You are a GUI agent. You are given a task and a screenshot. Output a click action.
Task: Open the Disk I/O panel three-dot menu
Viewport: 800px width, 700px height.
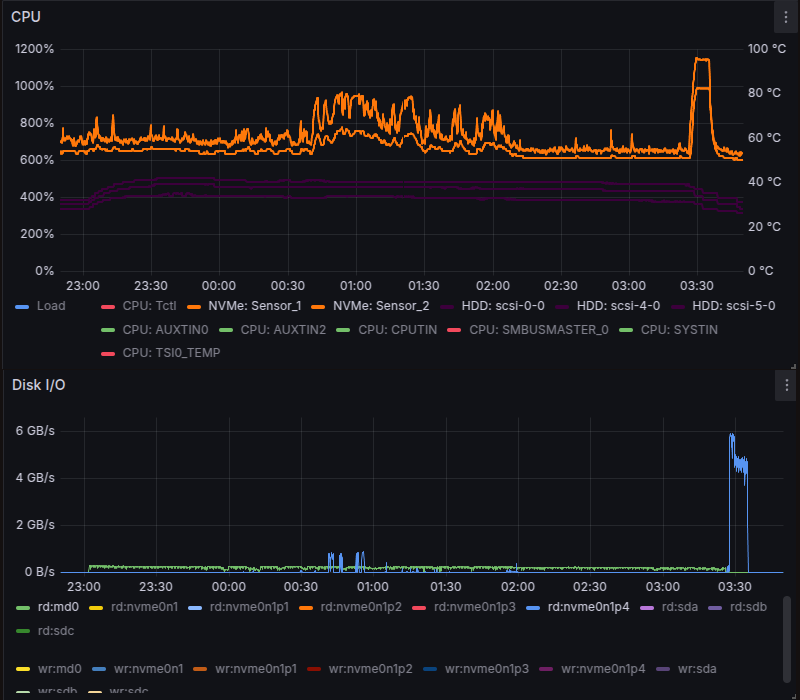[787, 385]
